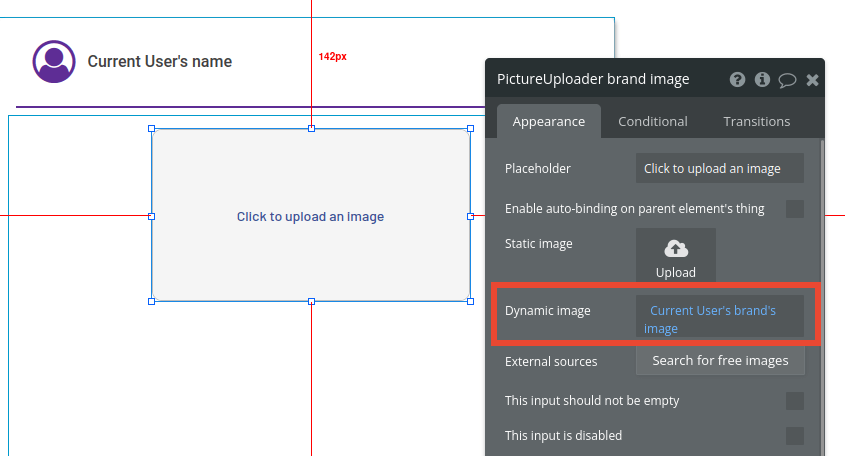Click the property editor vertical scrollbar

click(x=822, y=296)
